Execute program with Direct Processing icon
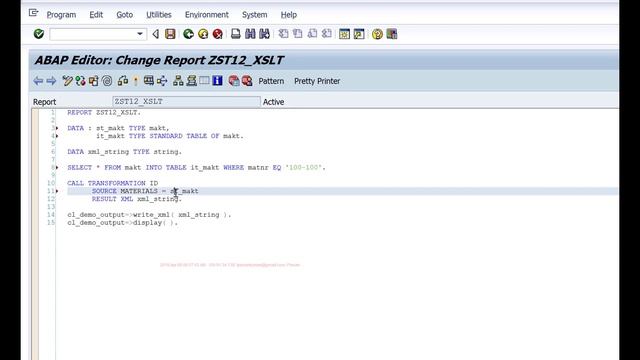This screenshot has height=360, width=640. click(x=149, y=81)
